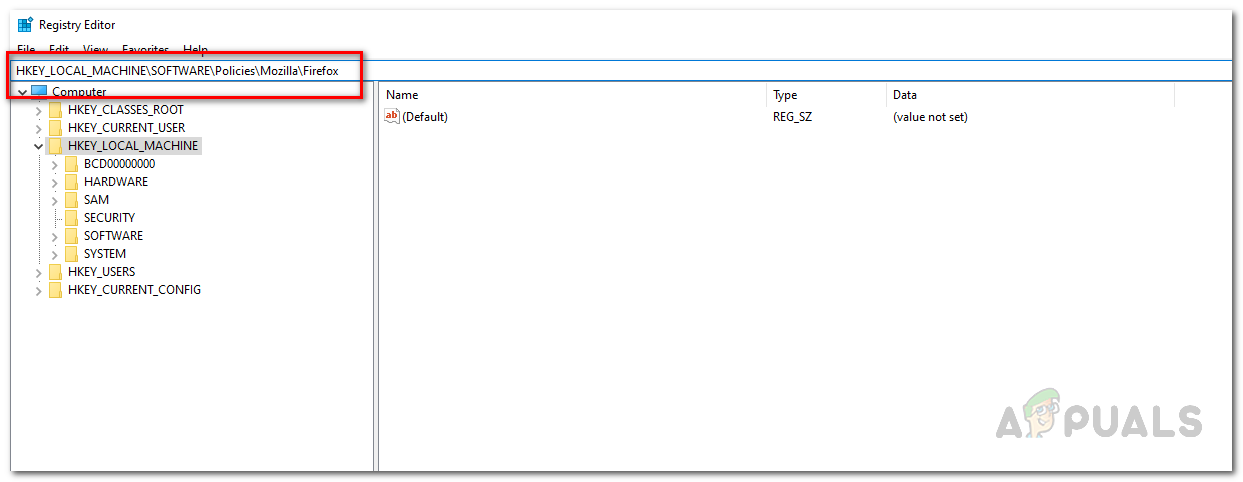Select the HKEY_LOCAL_MACHINE label
This screenshot has height=482, width=1243.
coord(134,146)
